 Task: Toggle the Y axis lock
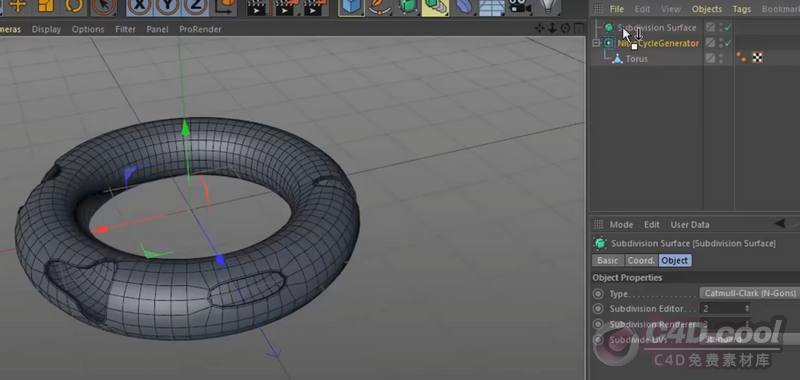point(167,7)
